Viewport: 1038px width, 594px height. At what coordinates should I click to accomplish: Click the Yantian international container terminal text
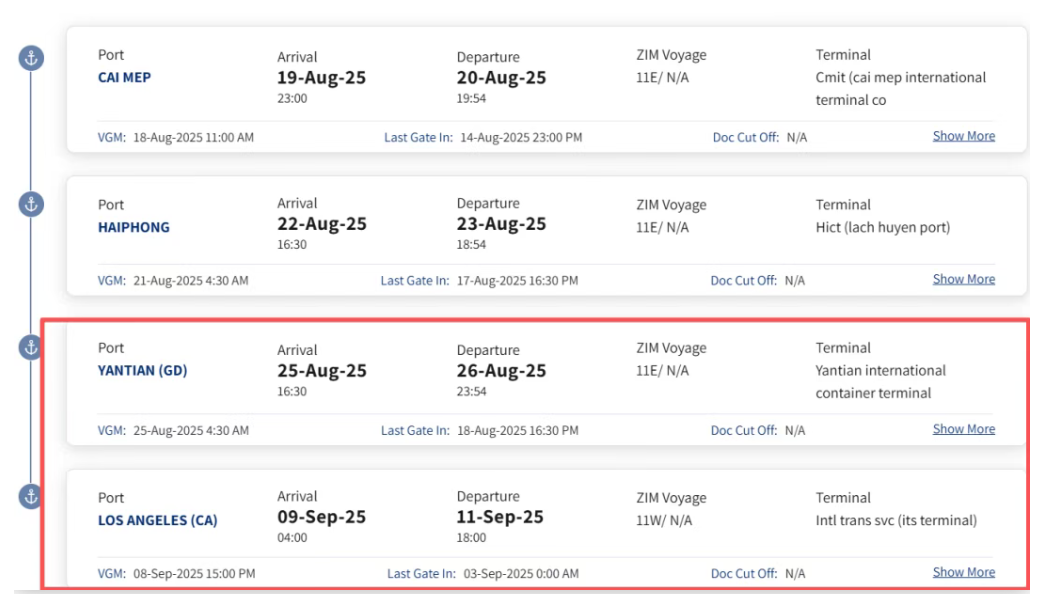click(x=880, y=381)
